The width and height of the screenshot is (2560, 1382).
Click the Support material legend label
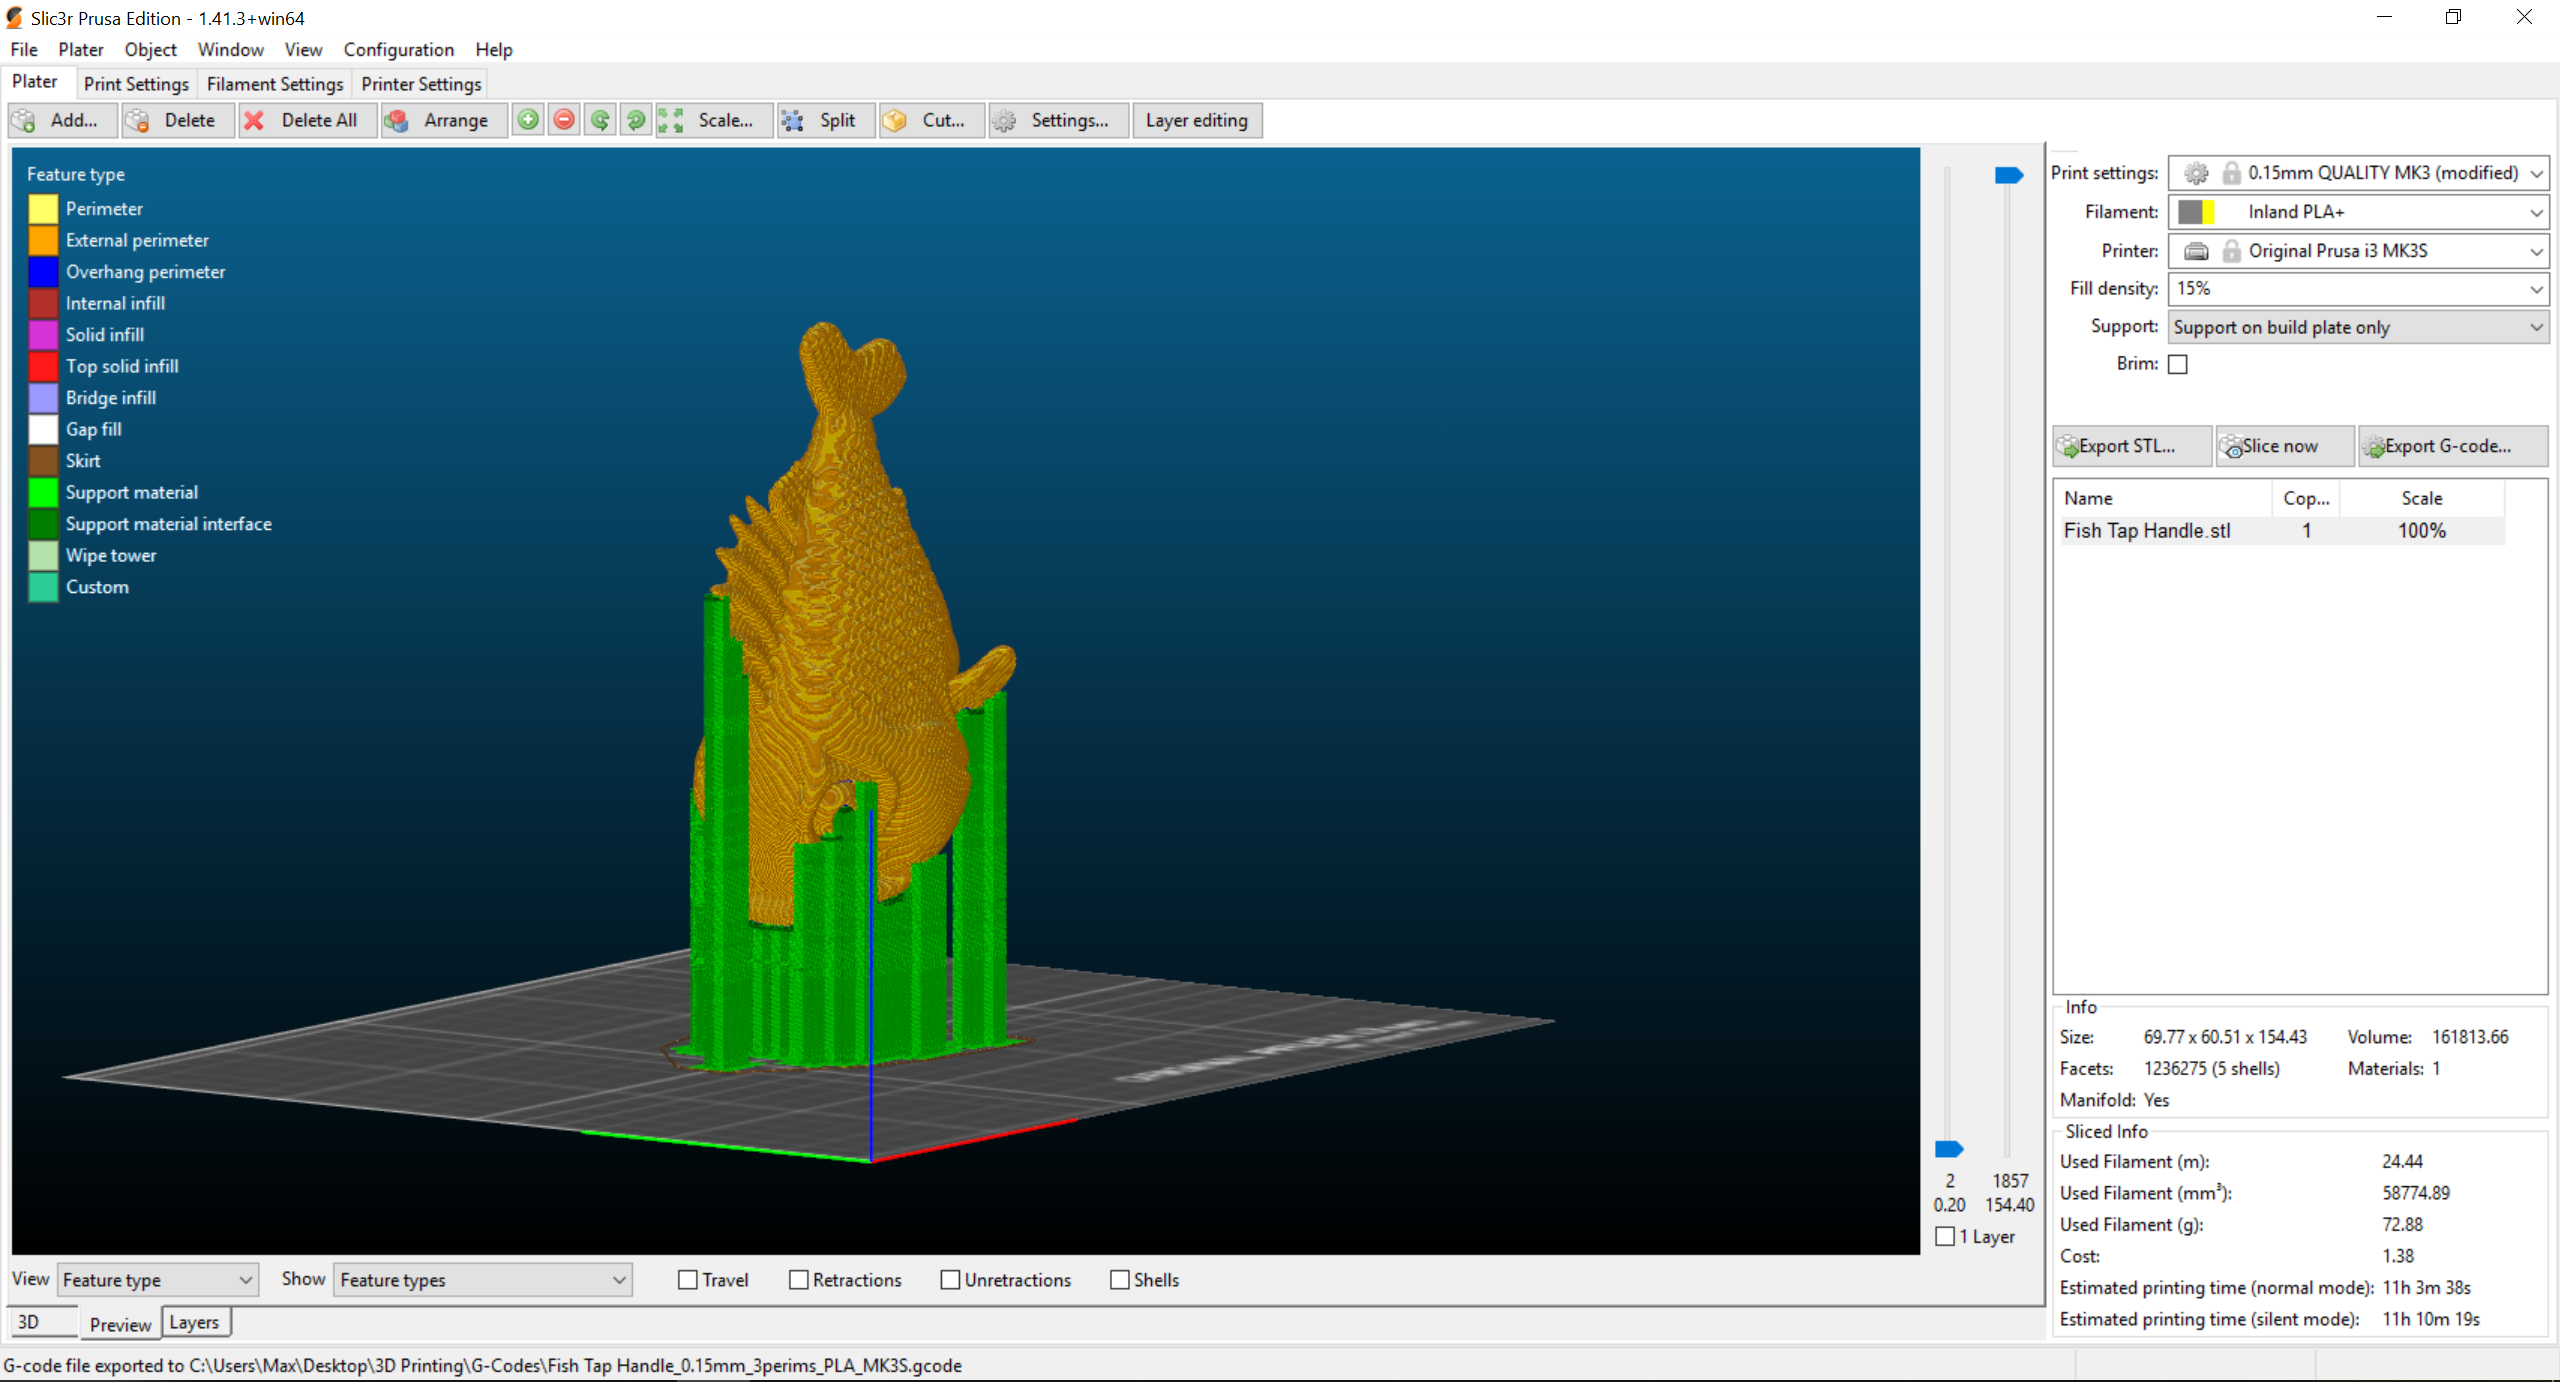coord(132,493)
